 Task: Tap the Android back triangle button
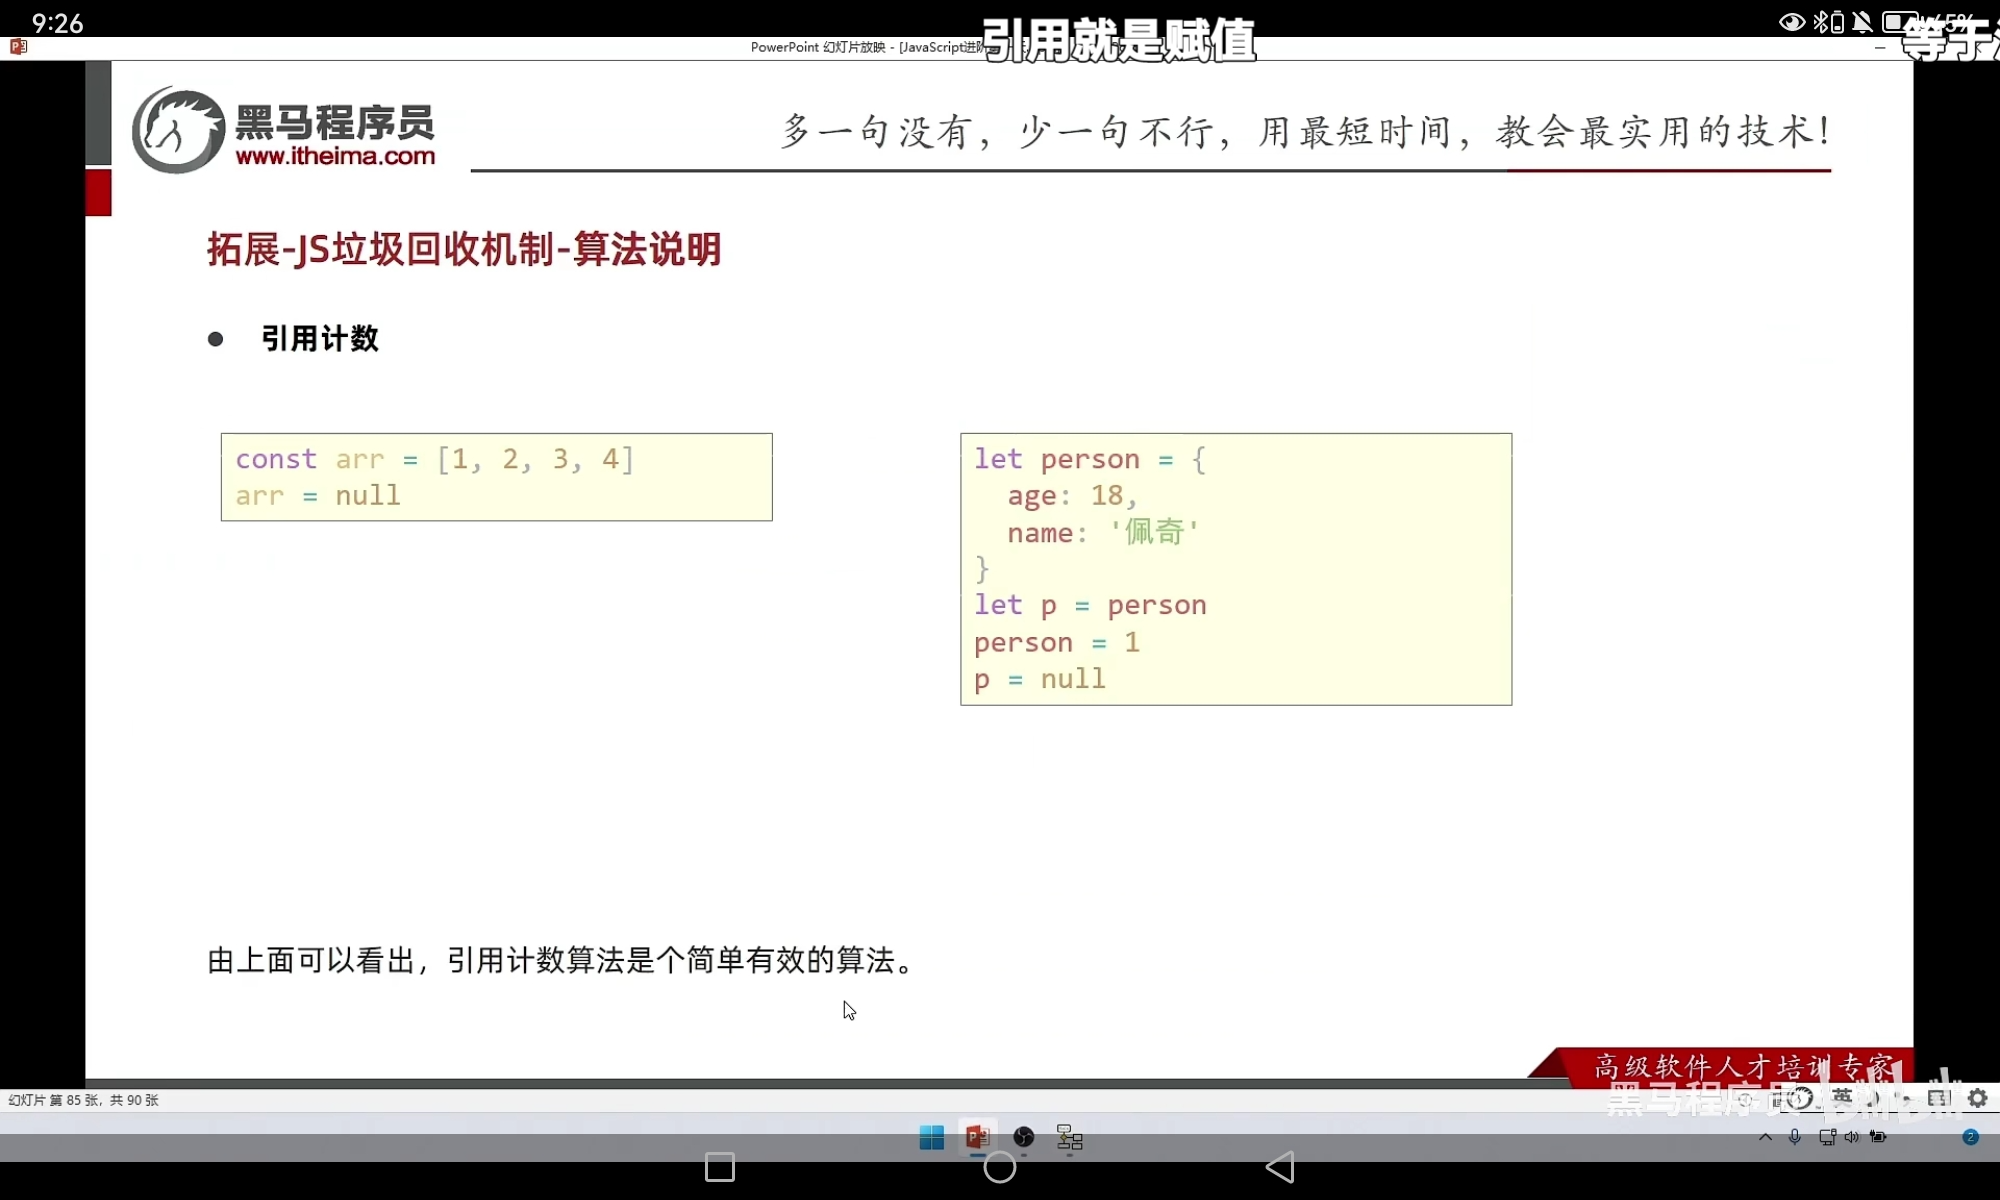1280,1167
